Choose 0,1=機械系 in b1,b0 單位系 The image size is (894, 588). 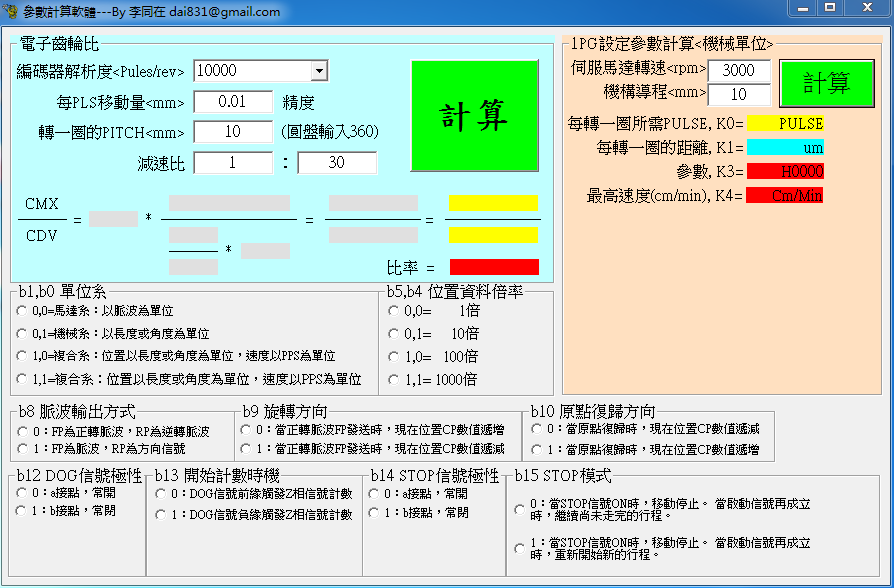pyautogui.click(x=22, y=333)
